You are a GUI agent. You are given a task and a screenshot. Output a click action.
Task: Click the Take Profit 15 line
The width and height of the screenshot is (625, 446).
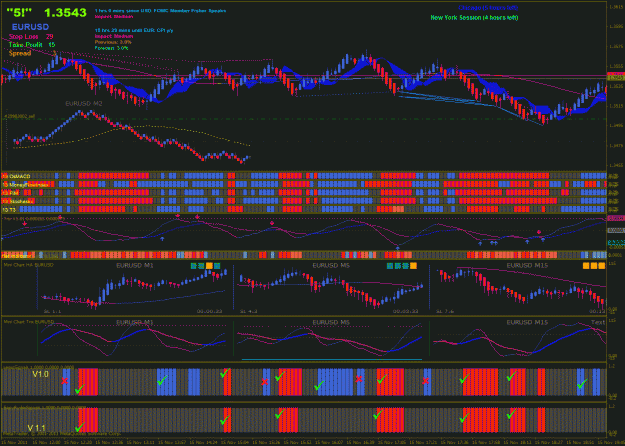click(x=32, y=45)
